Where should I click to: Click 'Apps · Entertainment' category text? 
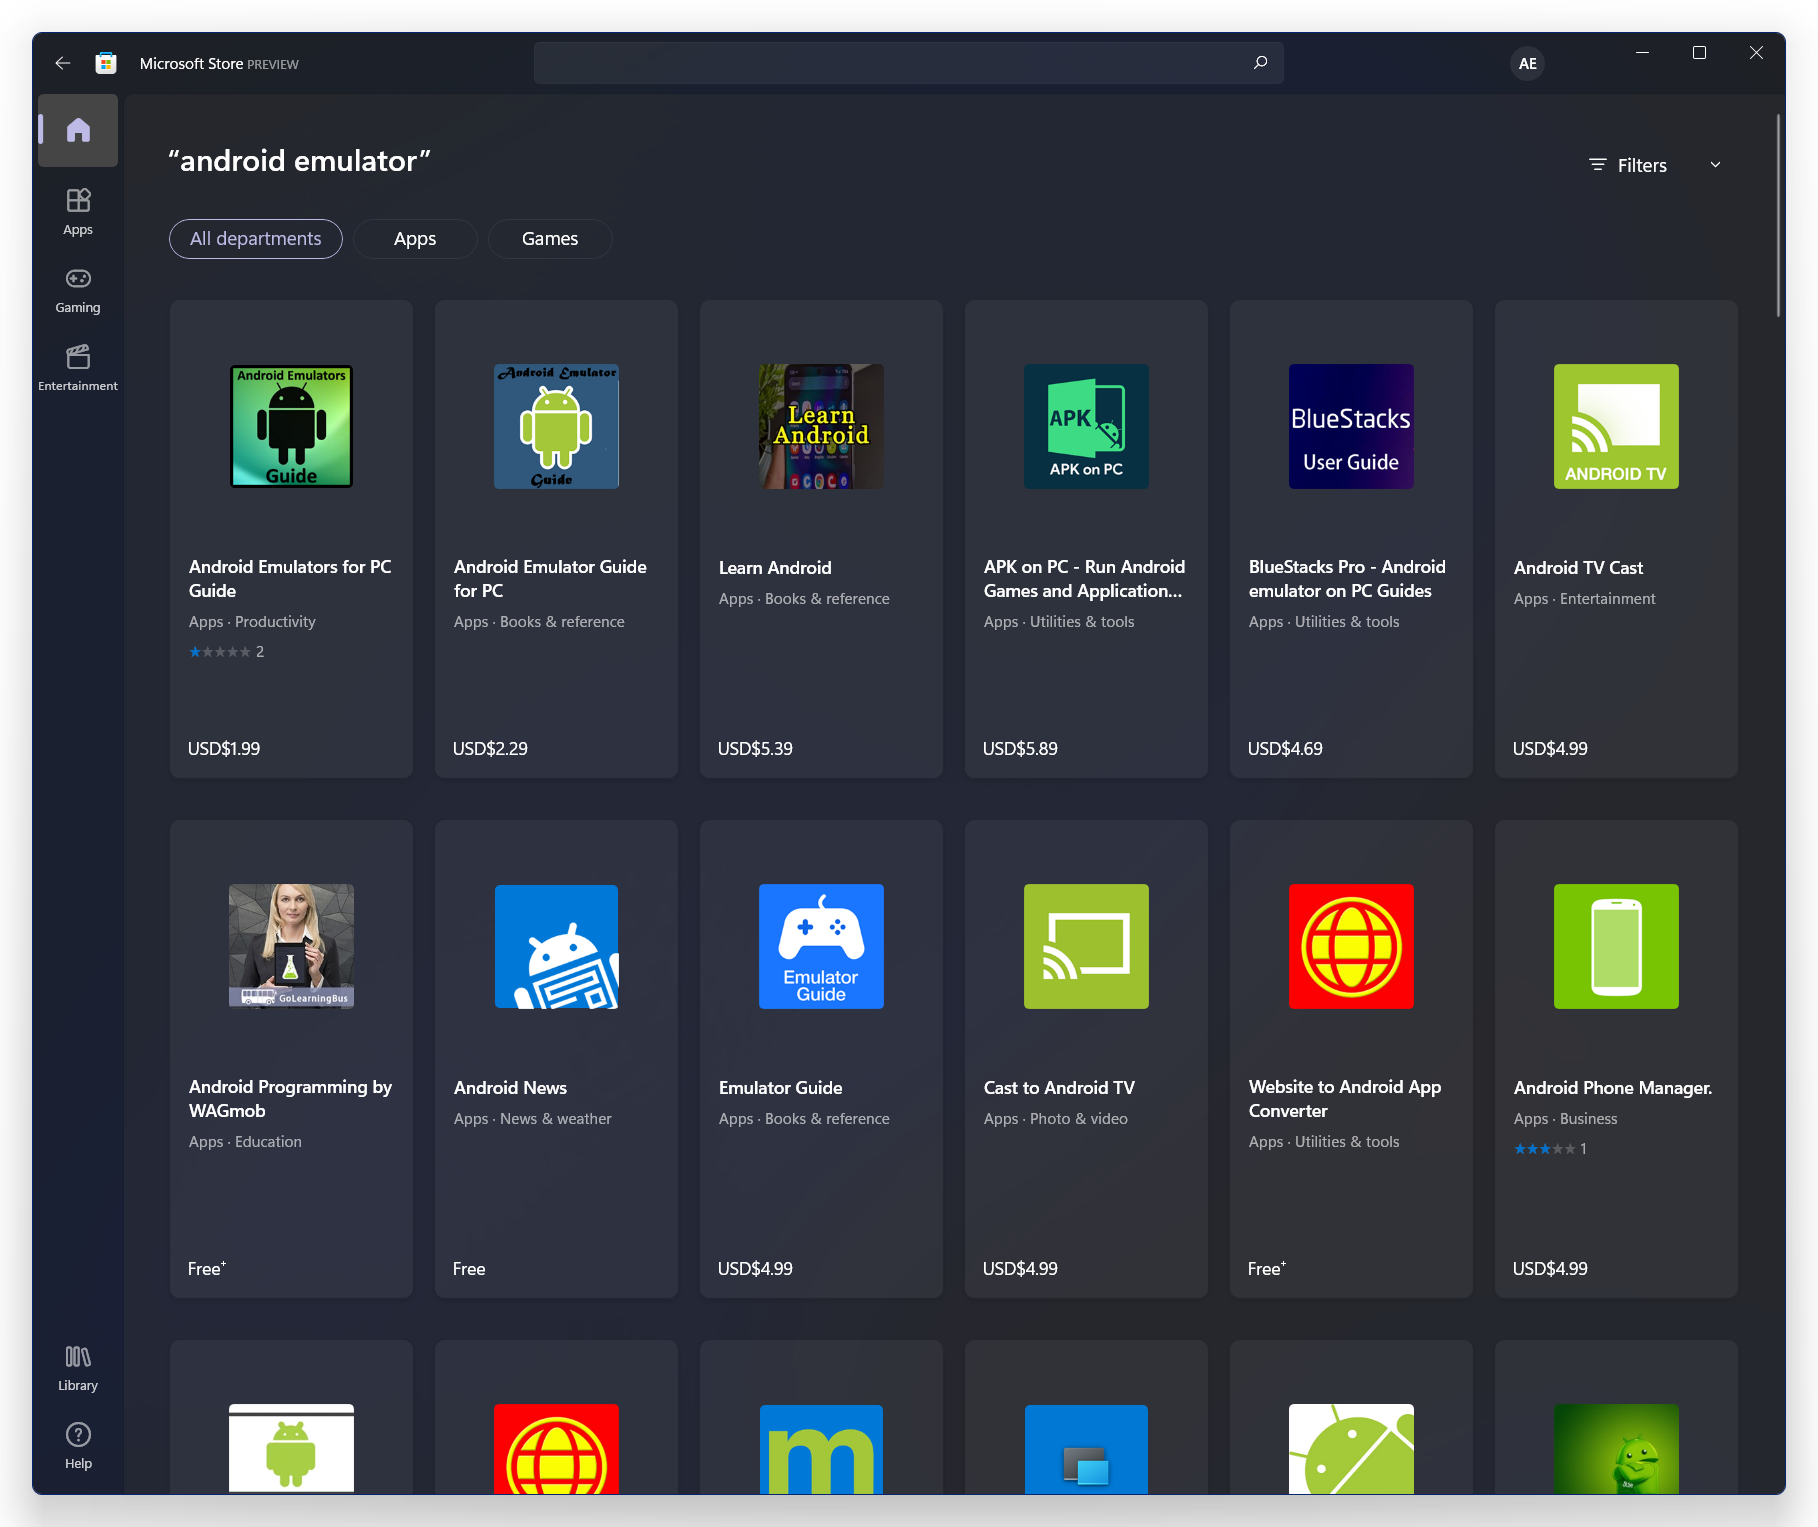click(1585, 599)
